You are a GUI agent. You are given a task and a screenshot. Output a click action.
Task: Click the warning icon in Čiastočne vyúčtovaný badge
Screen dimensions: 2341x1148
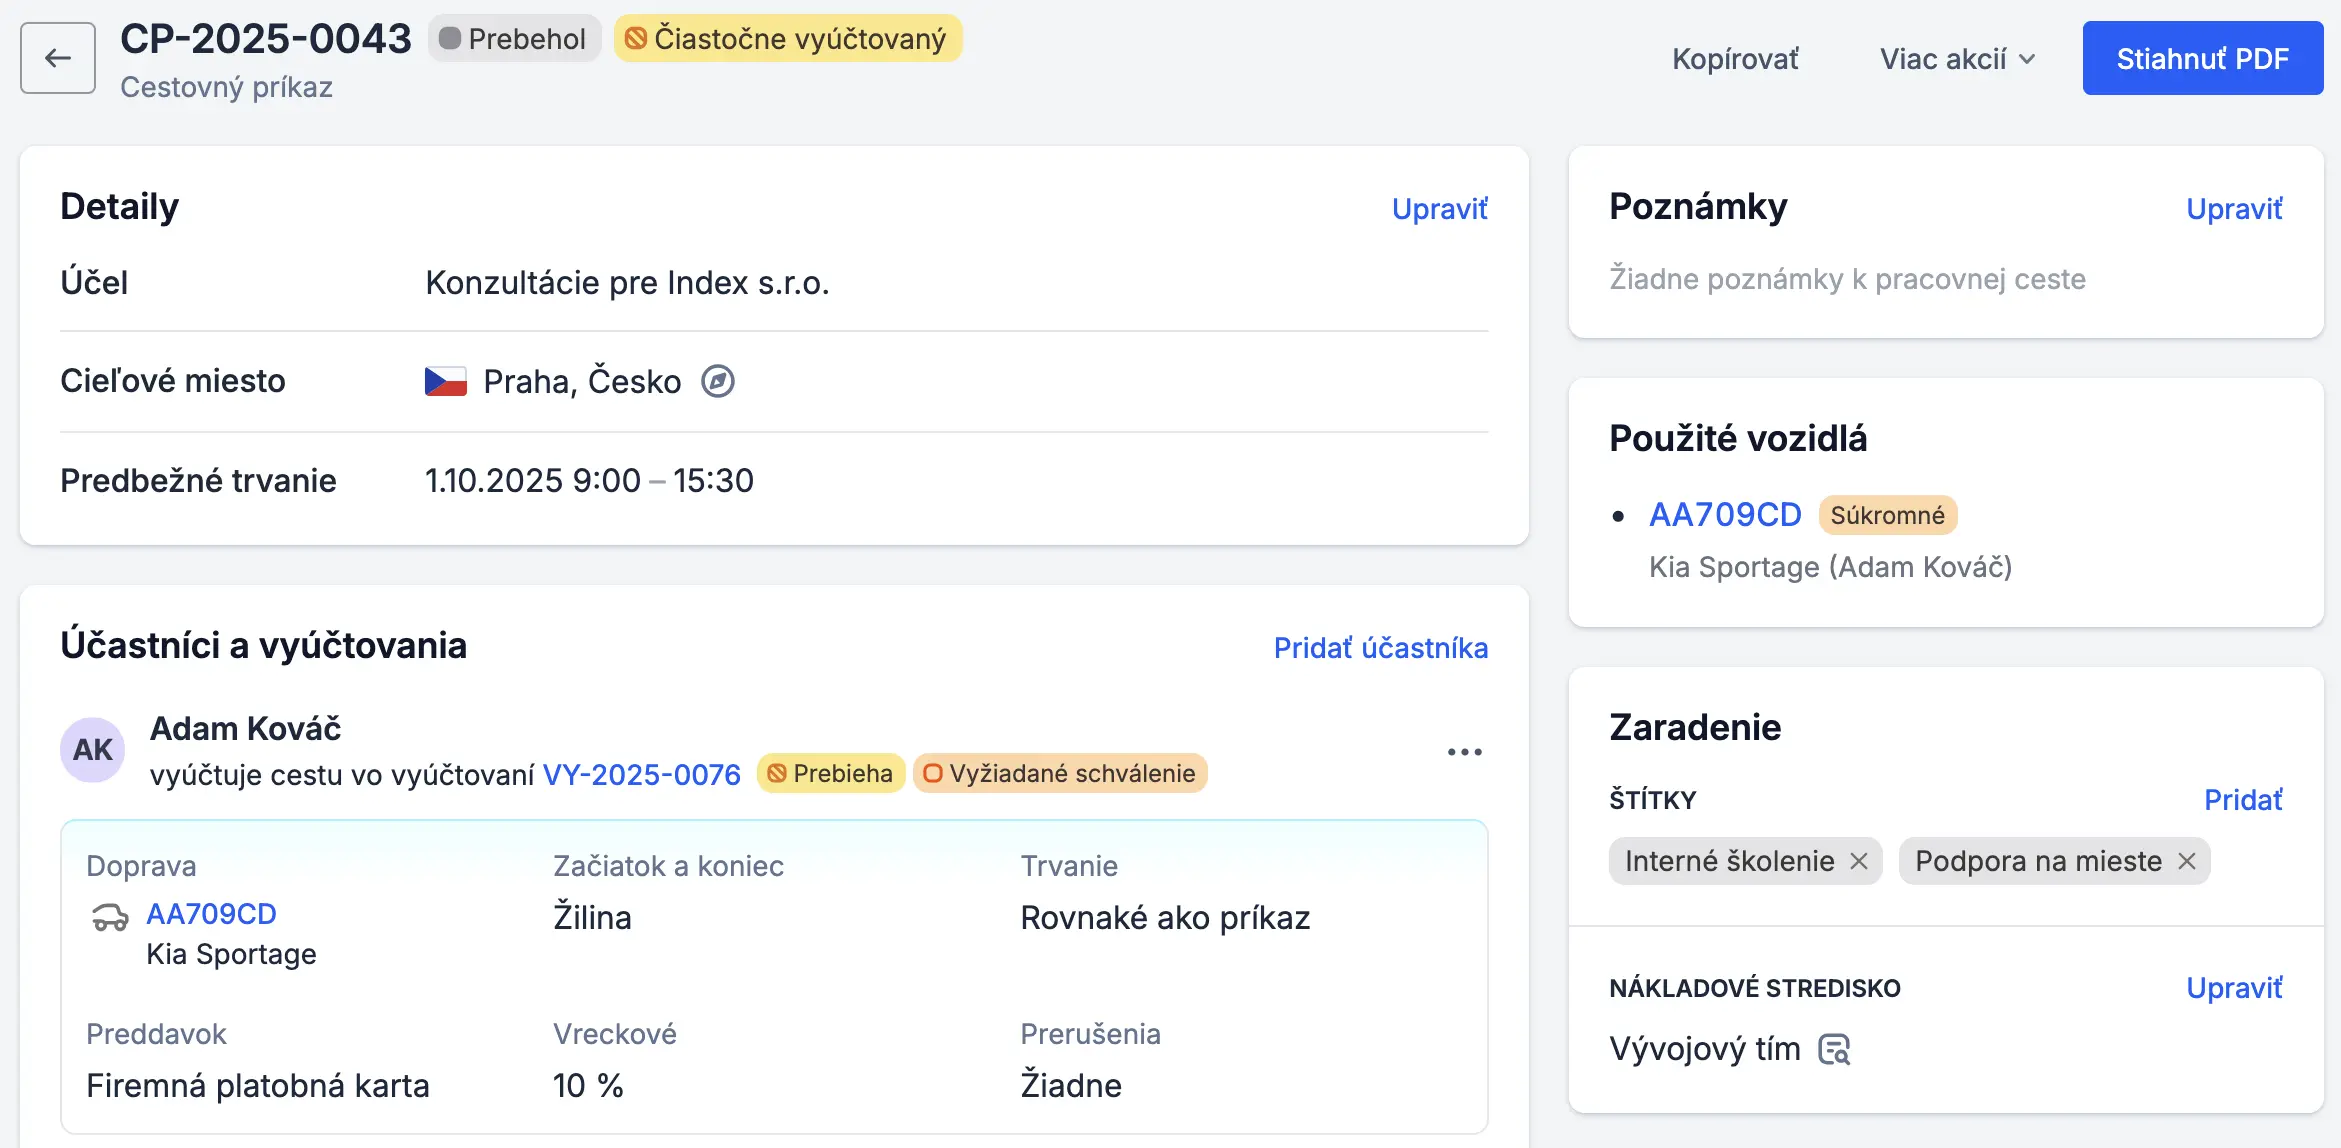(637, 39)
